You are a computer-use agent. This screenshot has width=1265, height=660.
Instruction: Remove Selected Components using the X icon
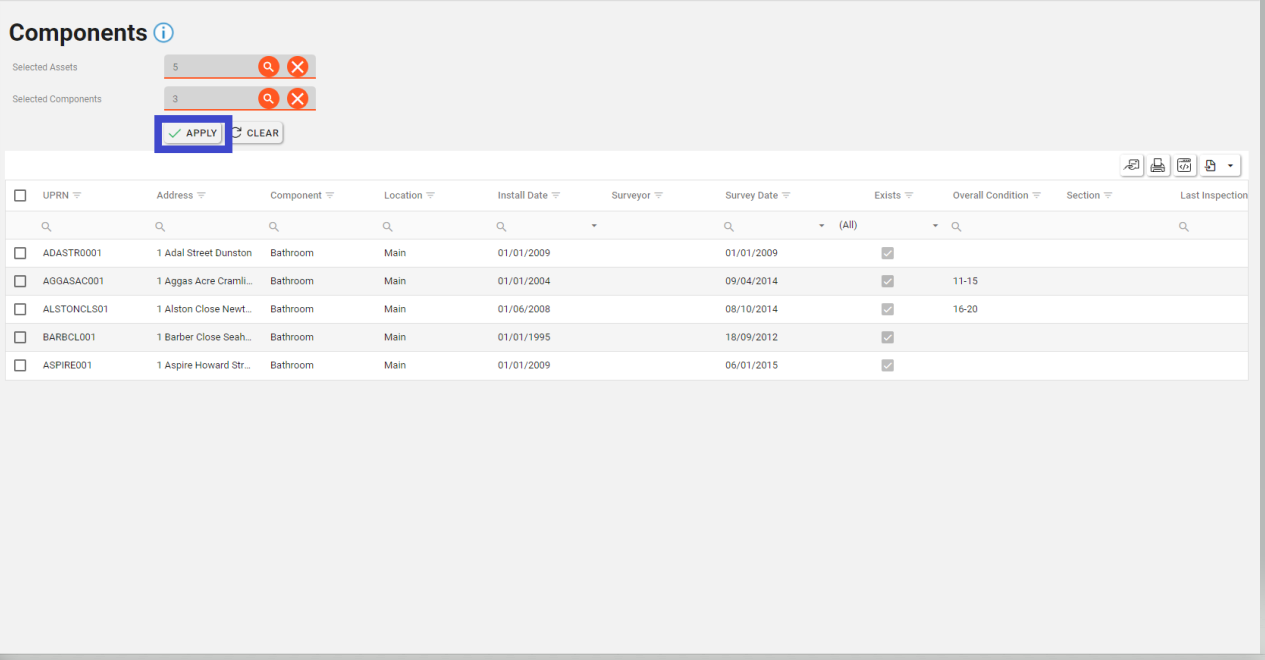point(297,99)
